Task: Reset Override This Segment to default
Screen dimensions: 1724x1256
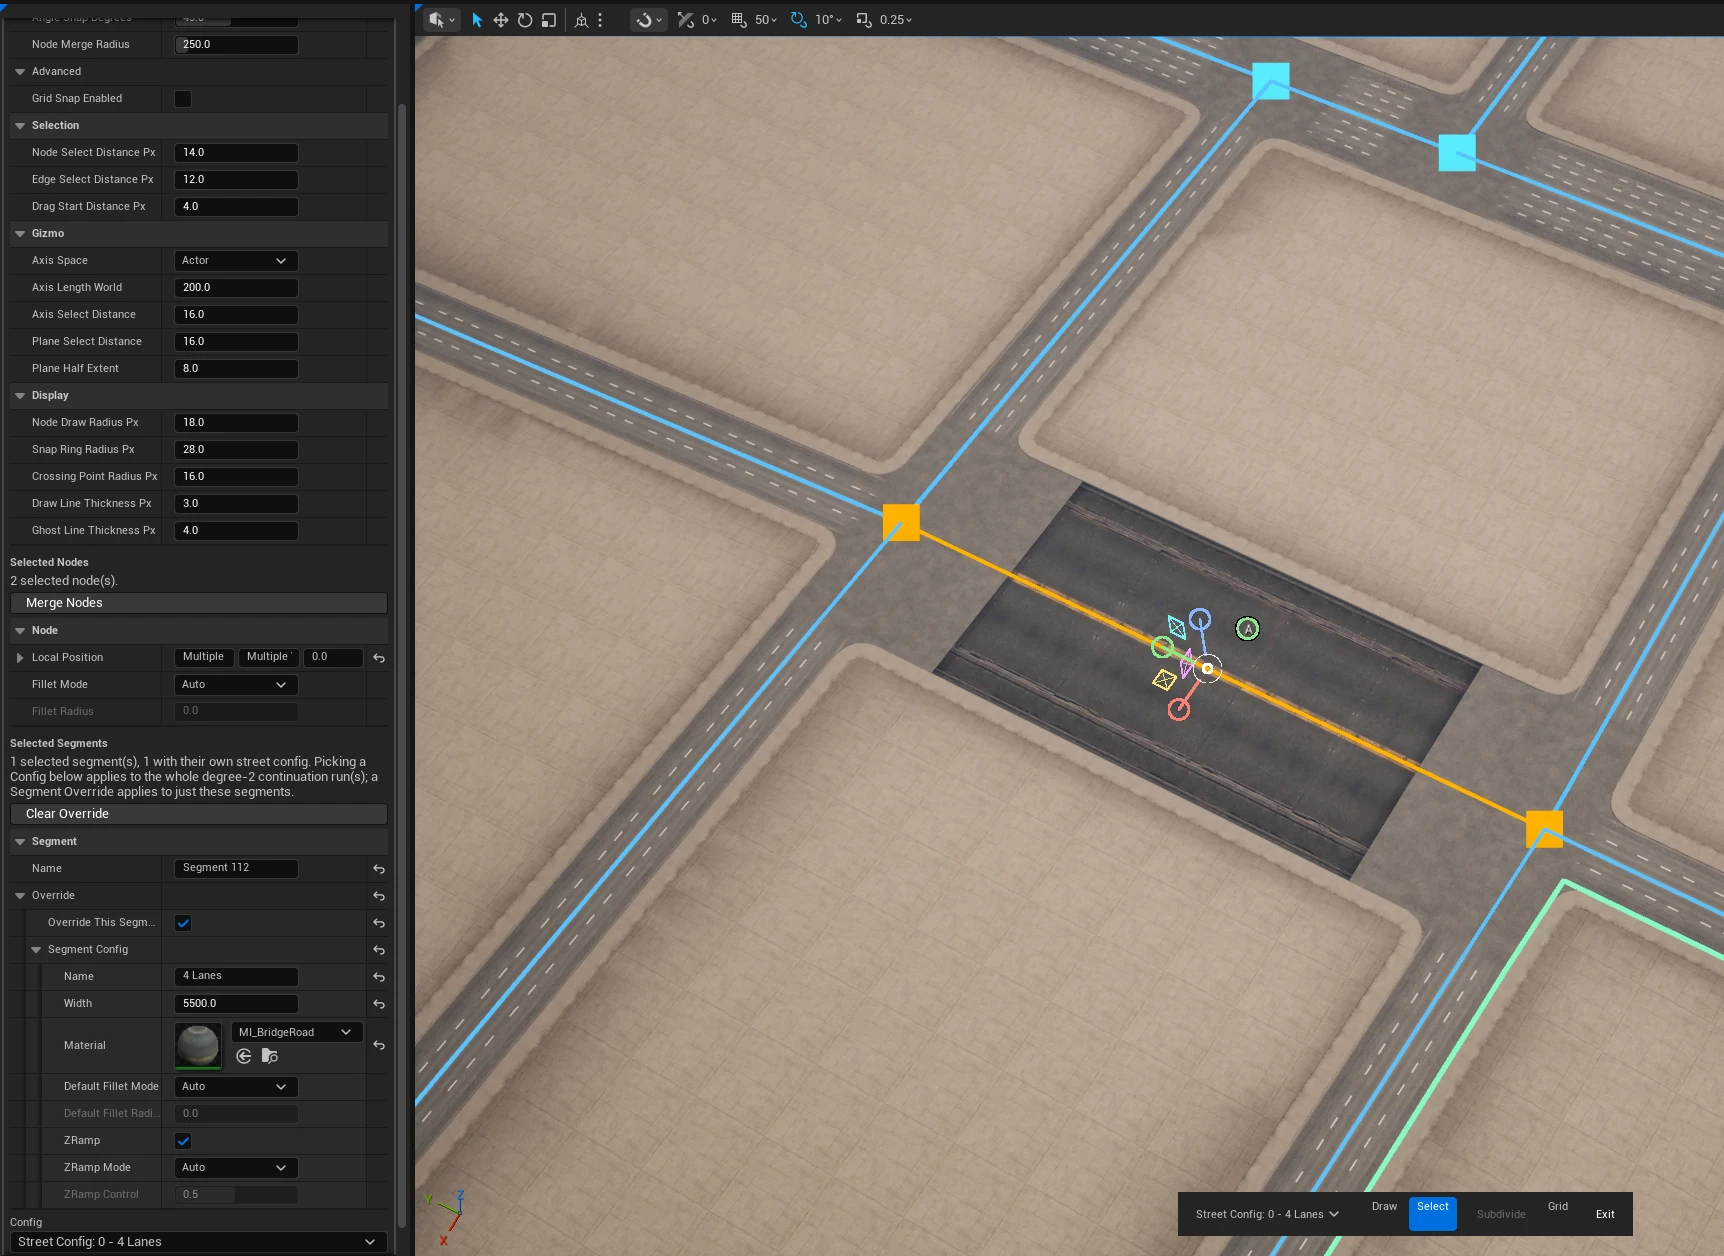Action: [x=379, y=923]
